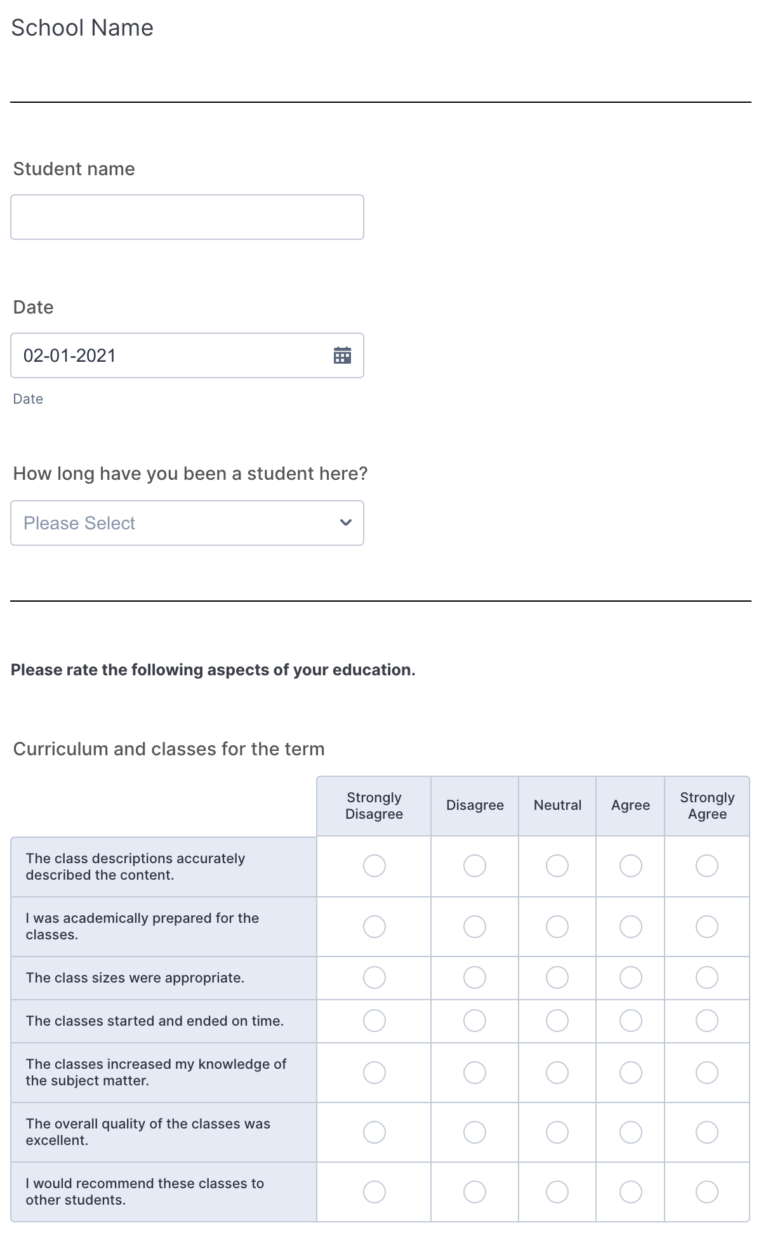Viewport: 768px width, 1244px height.
Task: Select Neutral for class sizes were appropriate
Action: [557, 977]
